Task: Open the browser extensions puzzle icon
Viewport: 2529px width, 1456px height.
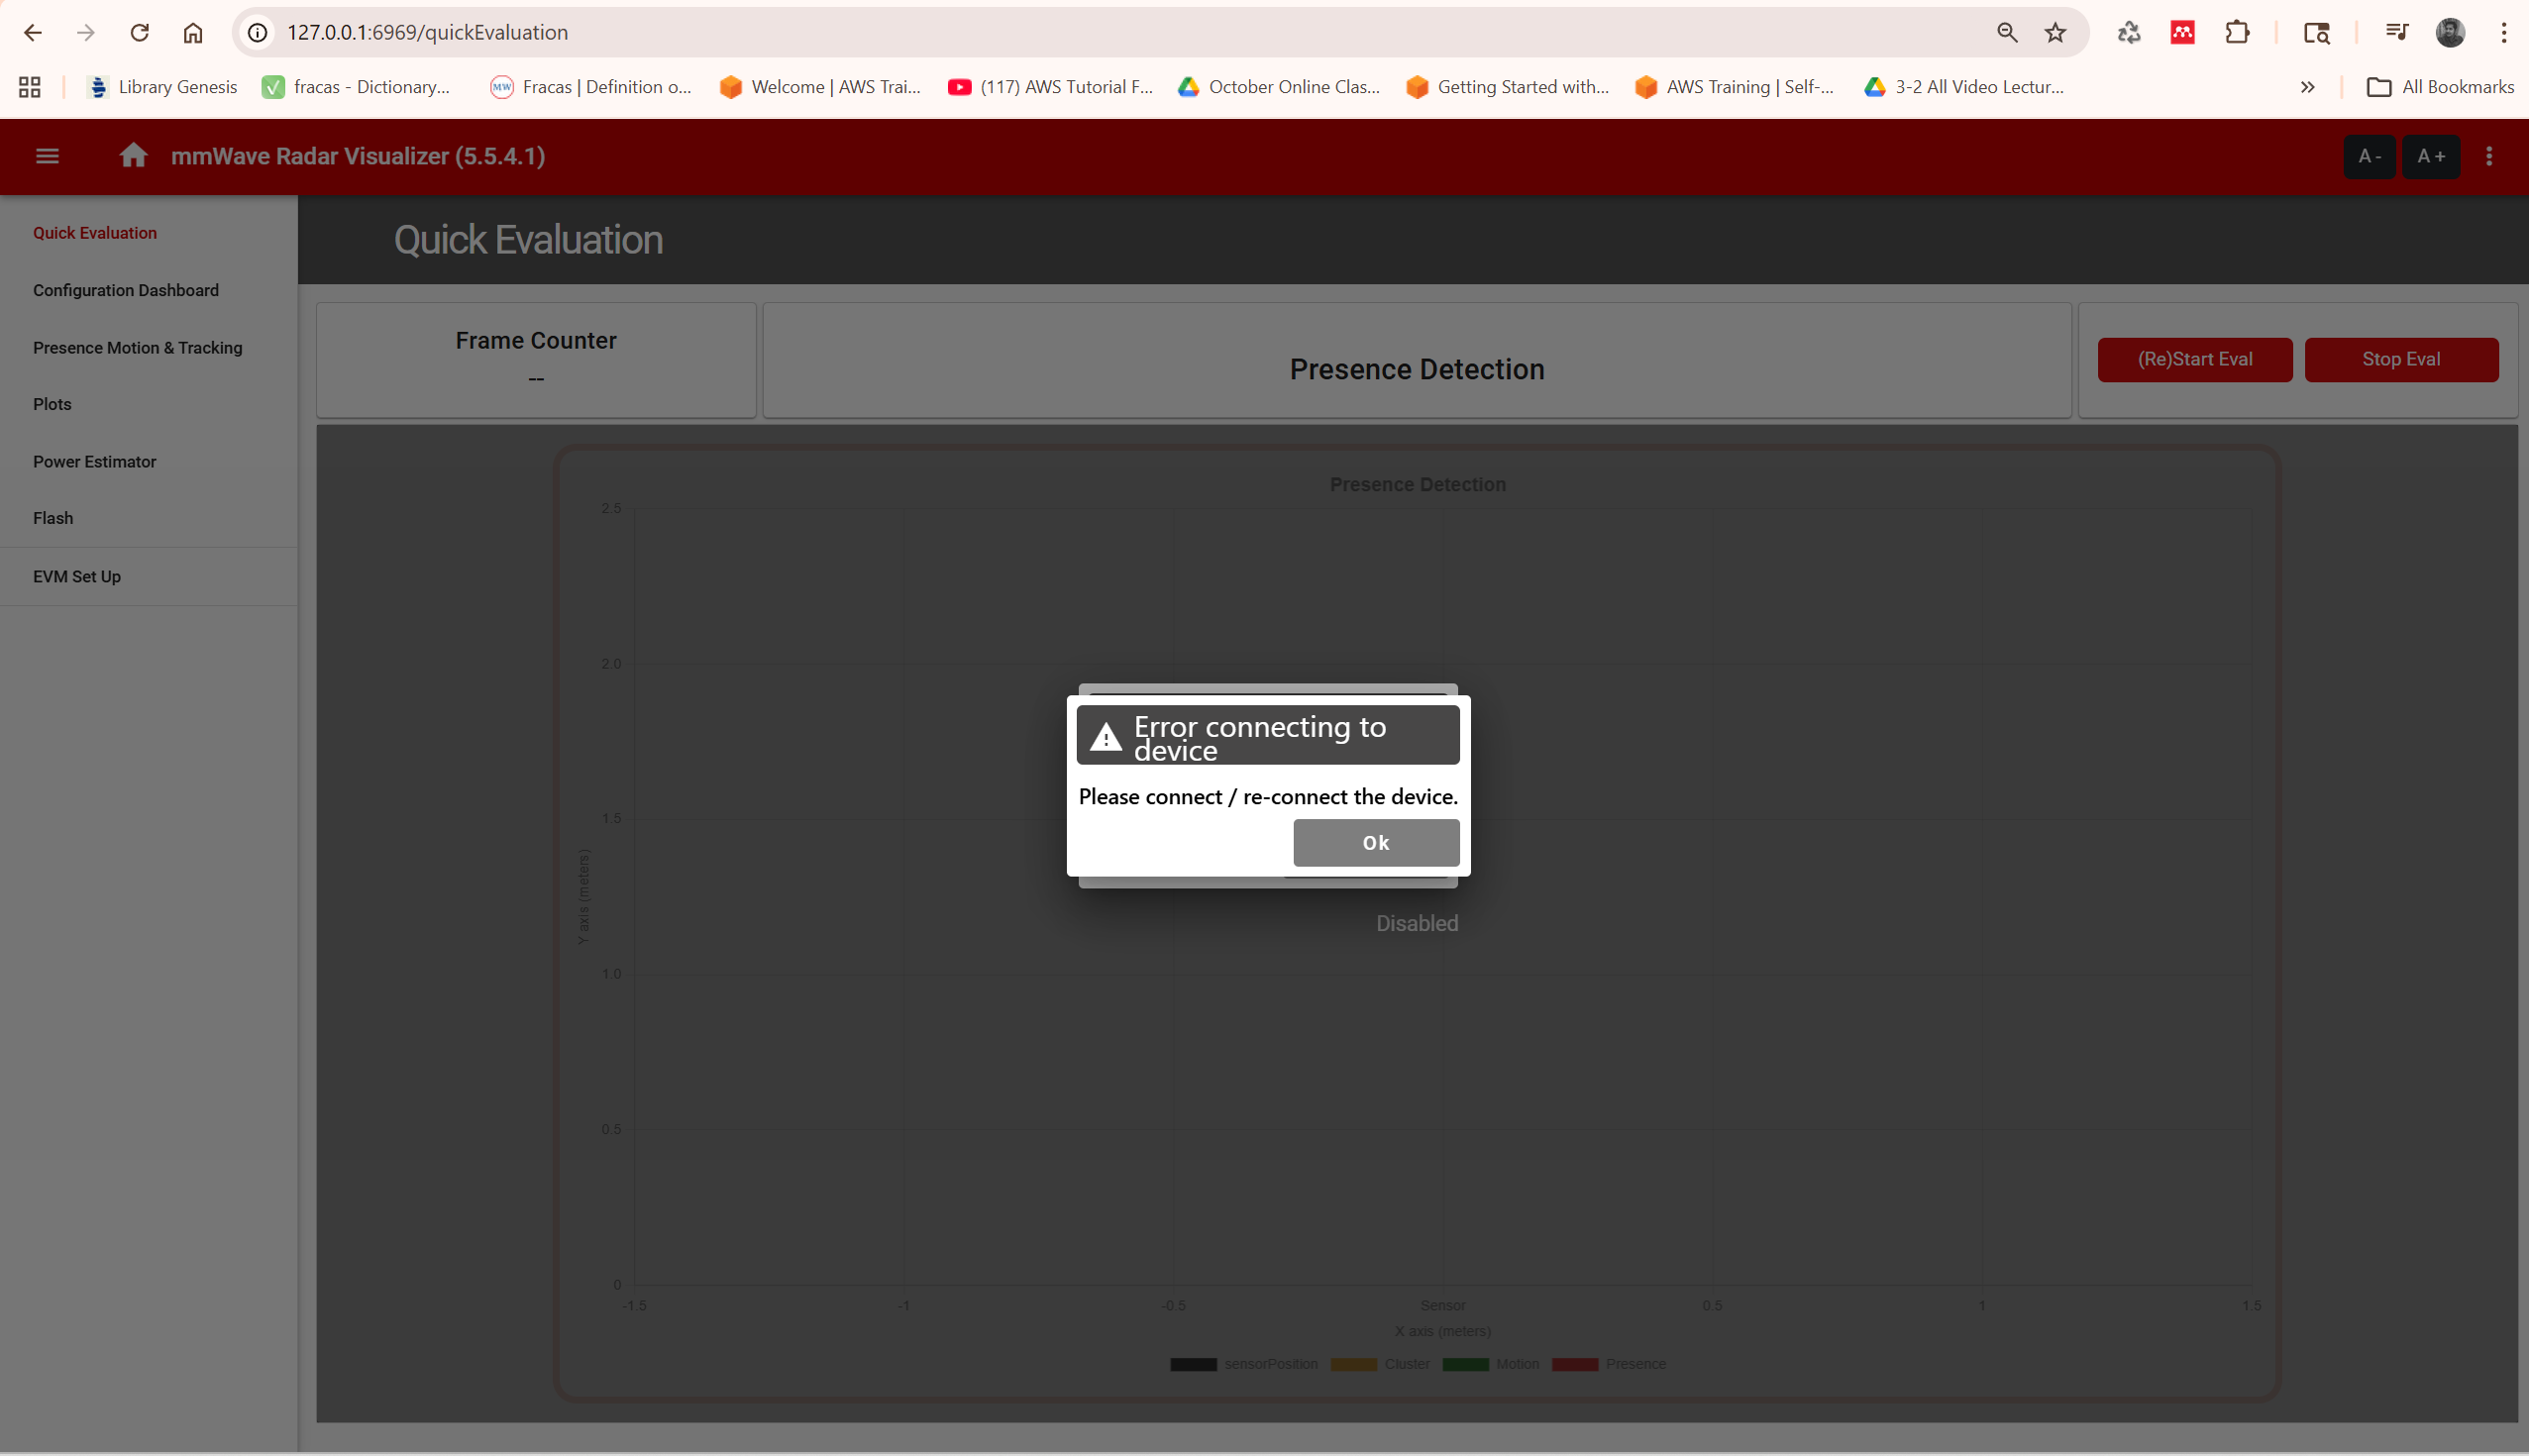Action: pyautogui.click(x=2237, y=32)
